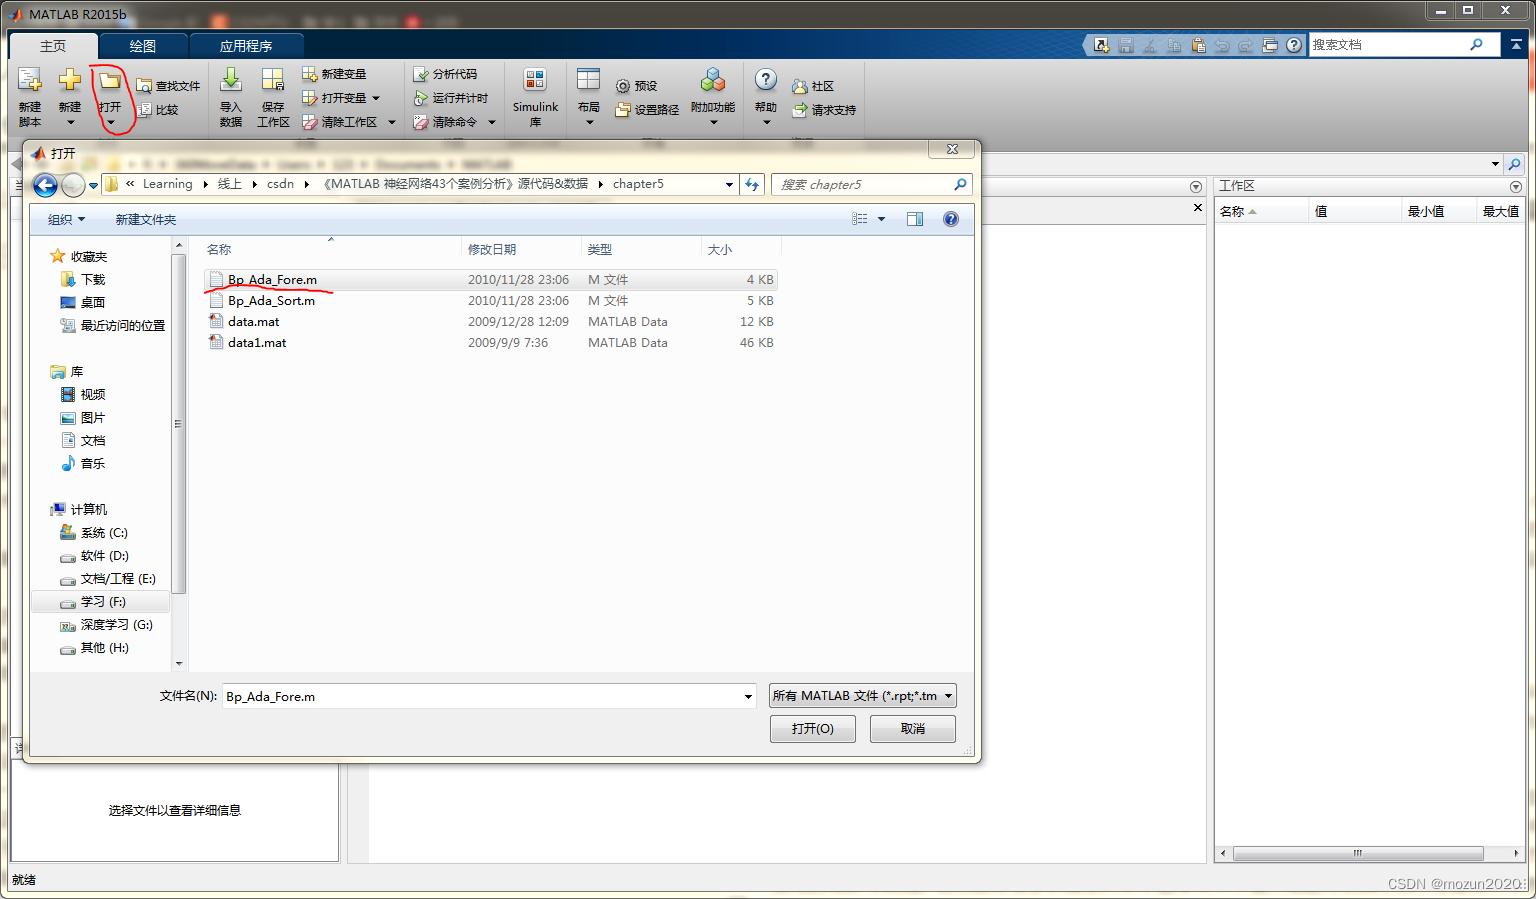Click Set Path (设置路径)

click(647, 110)
